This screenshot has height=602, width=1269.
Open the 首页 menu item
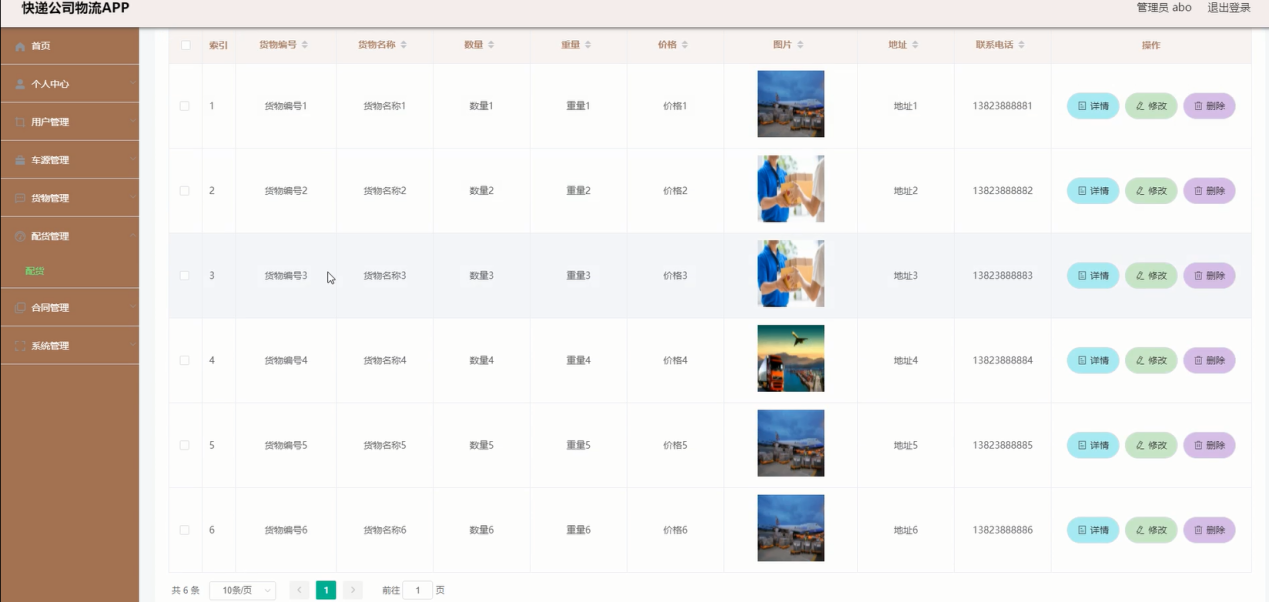[69, 46]
